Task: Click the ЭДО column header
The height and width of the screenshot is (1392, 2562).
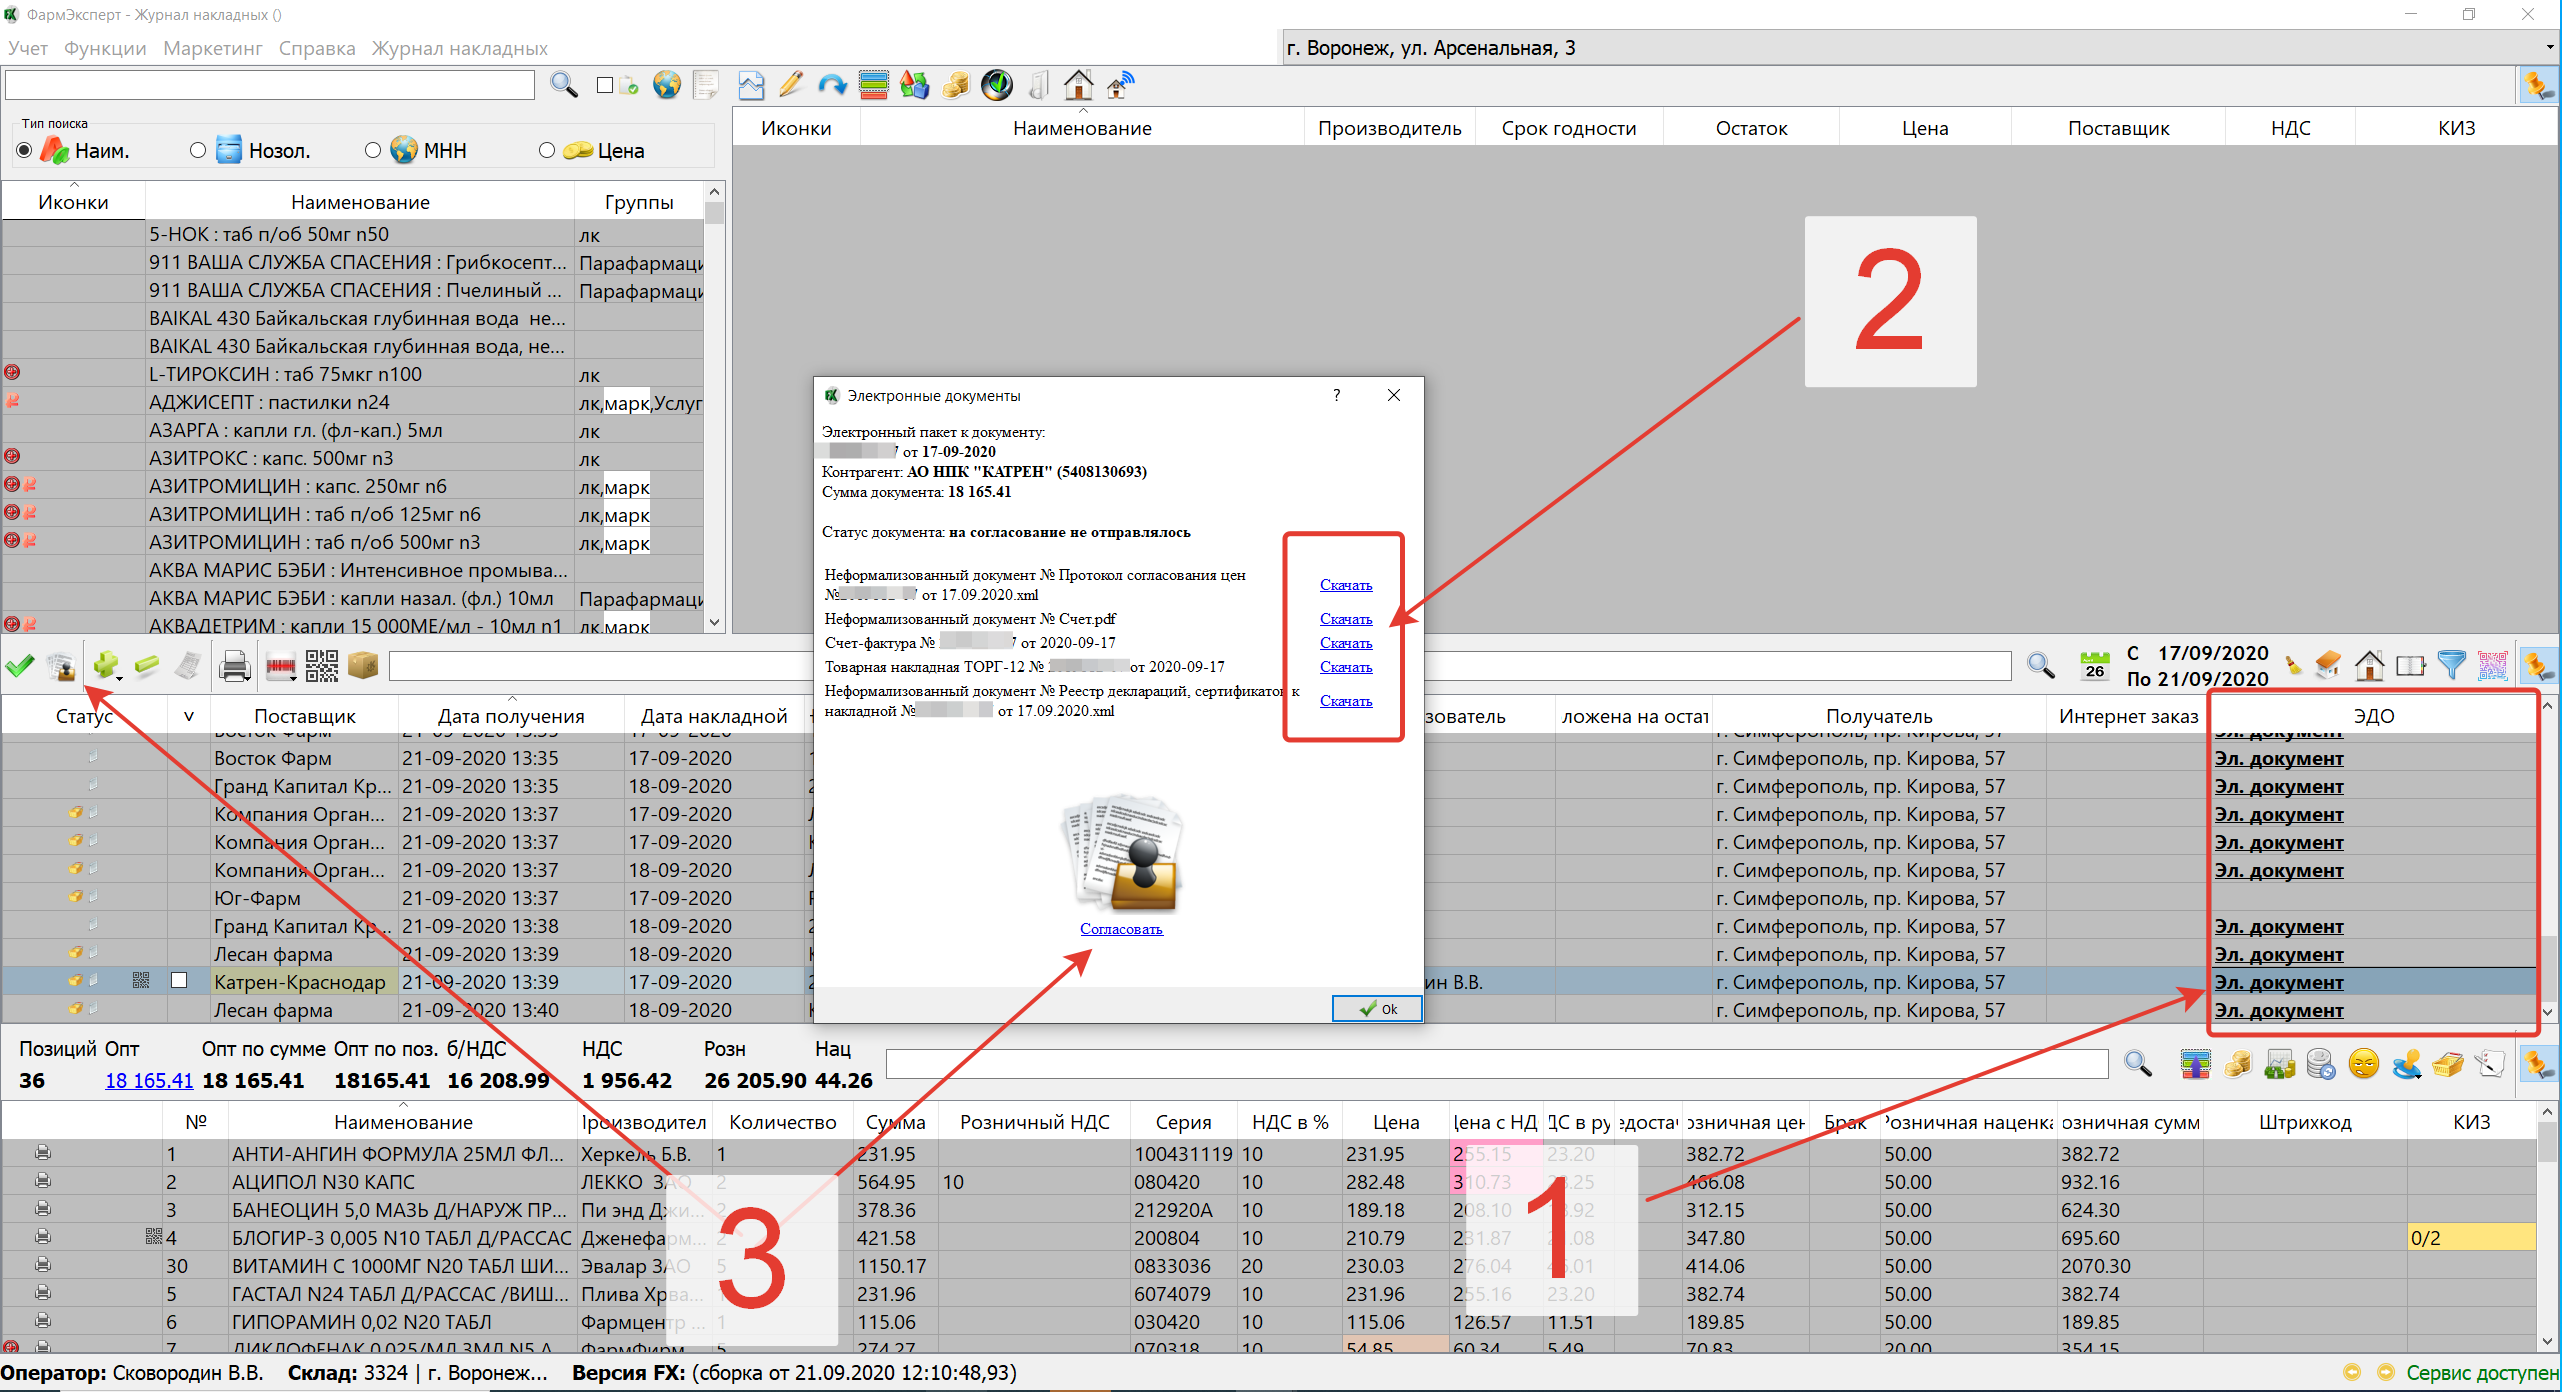Action: point(2373,716)
